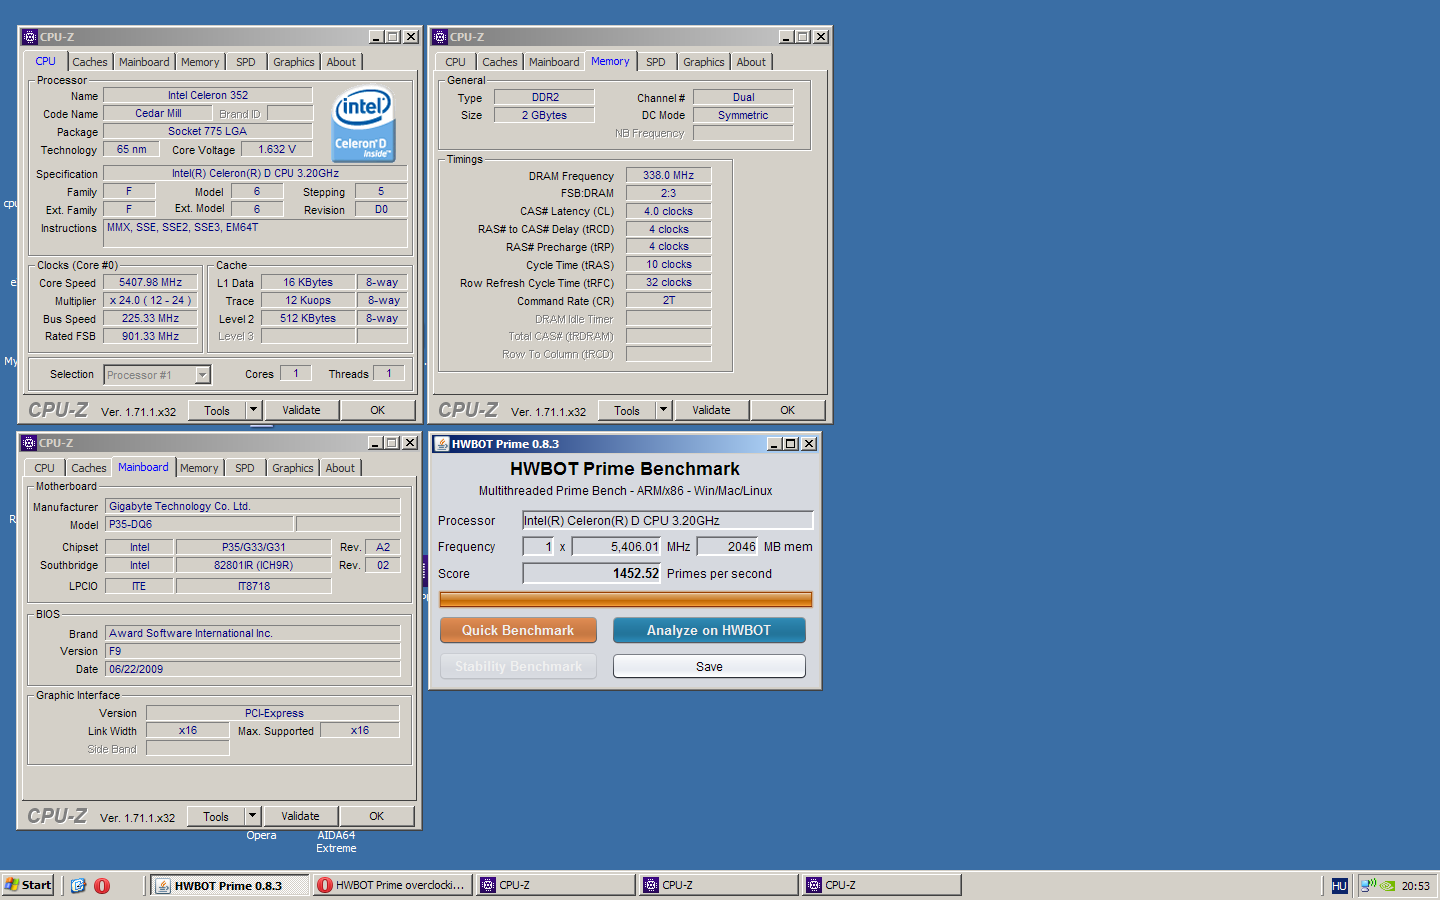Open the Opera desktop shortcut
This screenshot has width=1440, height=900.
261,835
